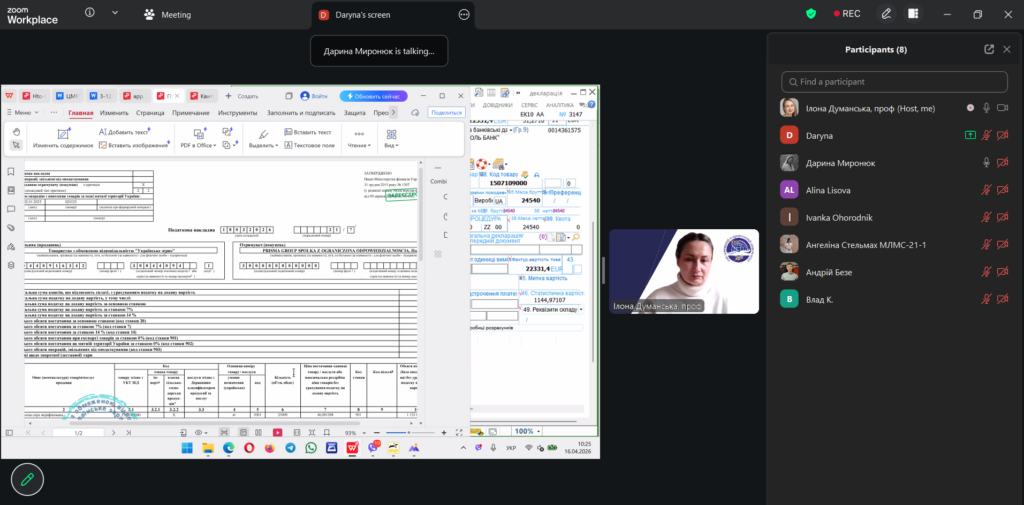Click the green encryption shield icon
Screen dimensions: 1024x505
[811, 14]
